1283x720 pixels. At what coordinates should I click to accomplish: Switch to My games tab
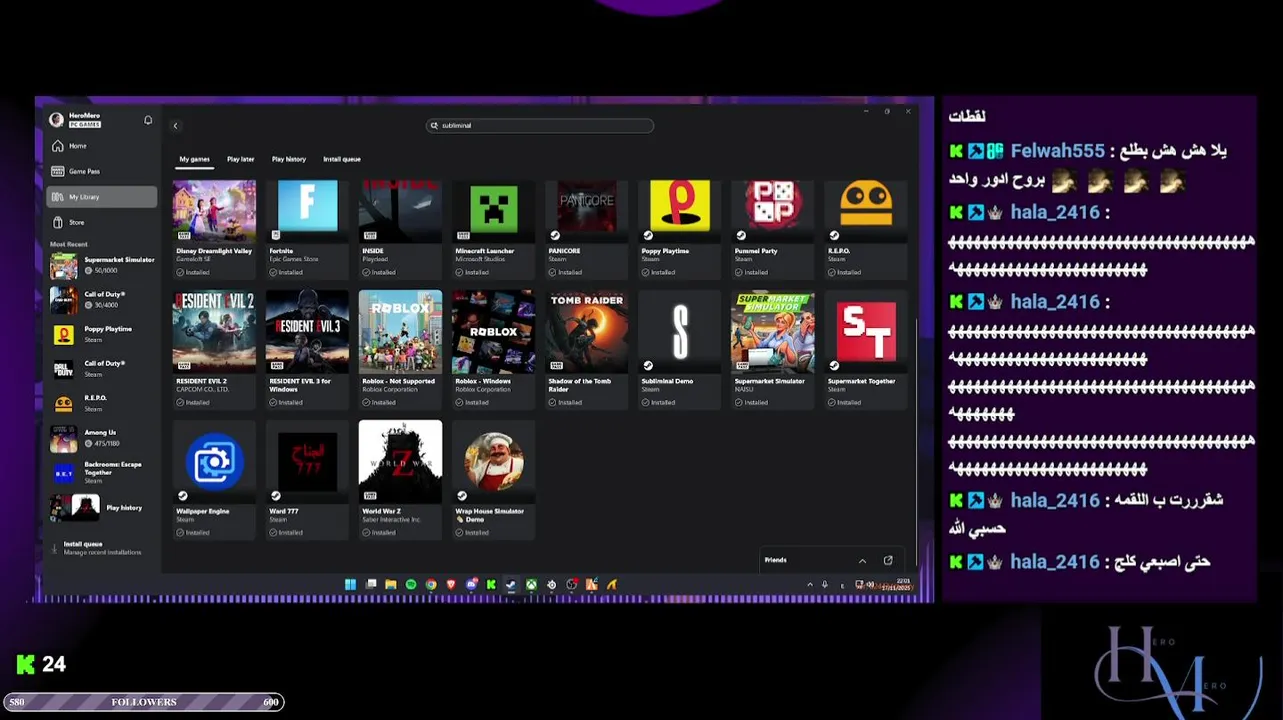tap(195, 159)
